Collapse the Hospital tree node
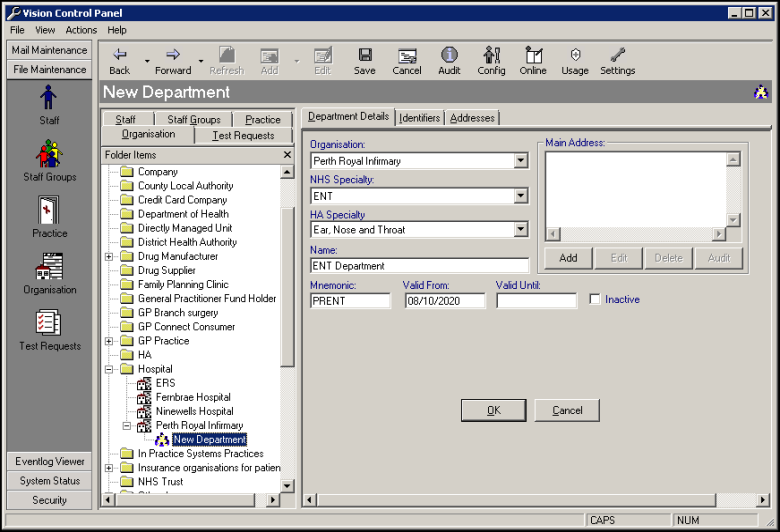The image size is (780, 532). click(109, 369)
